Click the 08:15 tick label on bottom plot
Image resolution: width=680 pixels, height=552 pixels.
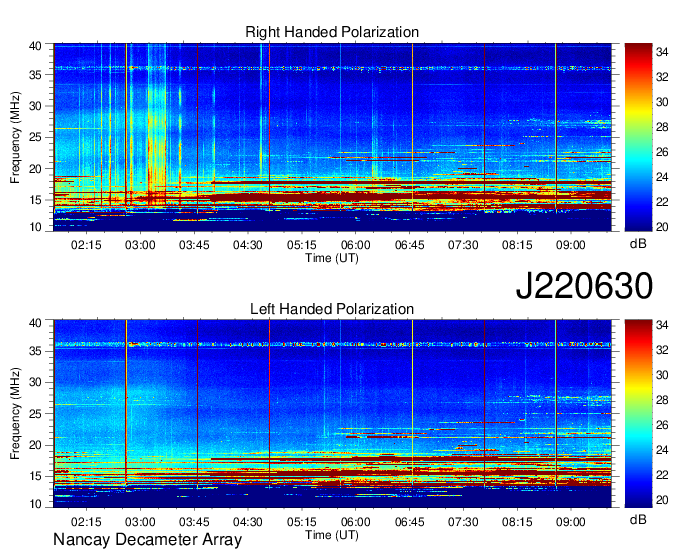click(517, 522)
